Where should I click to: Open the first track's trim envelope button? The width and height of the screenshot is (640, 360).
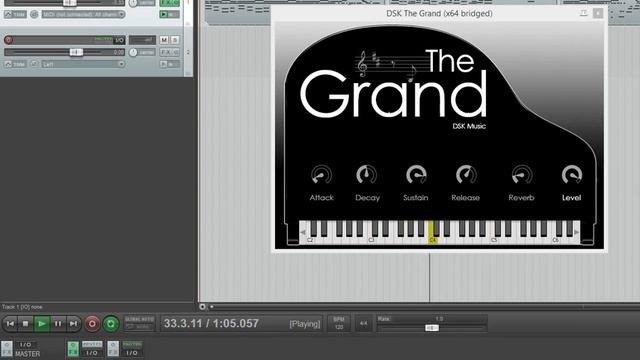[16, 14]
